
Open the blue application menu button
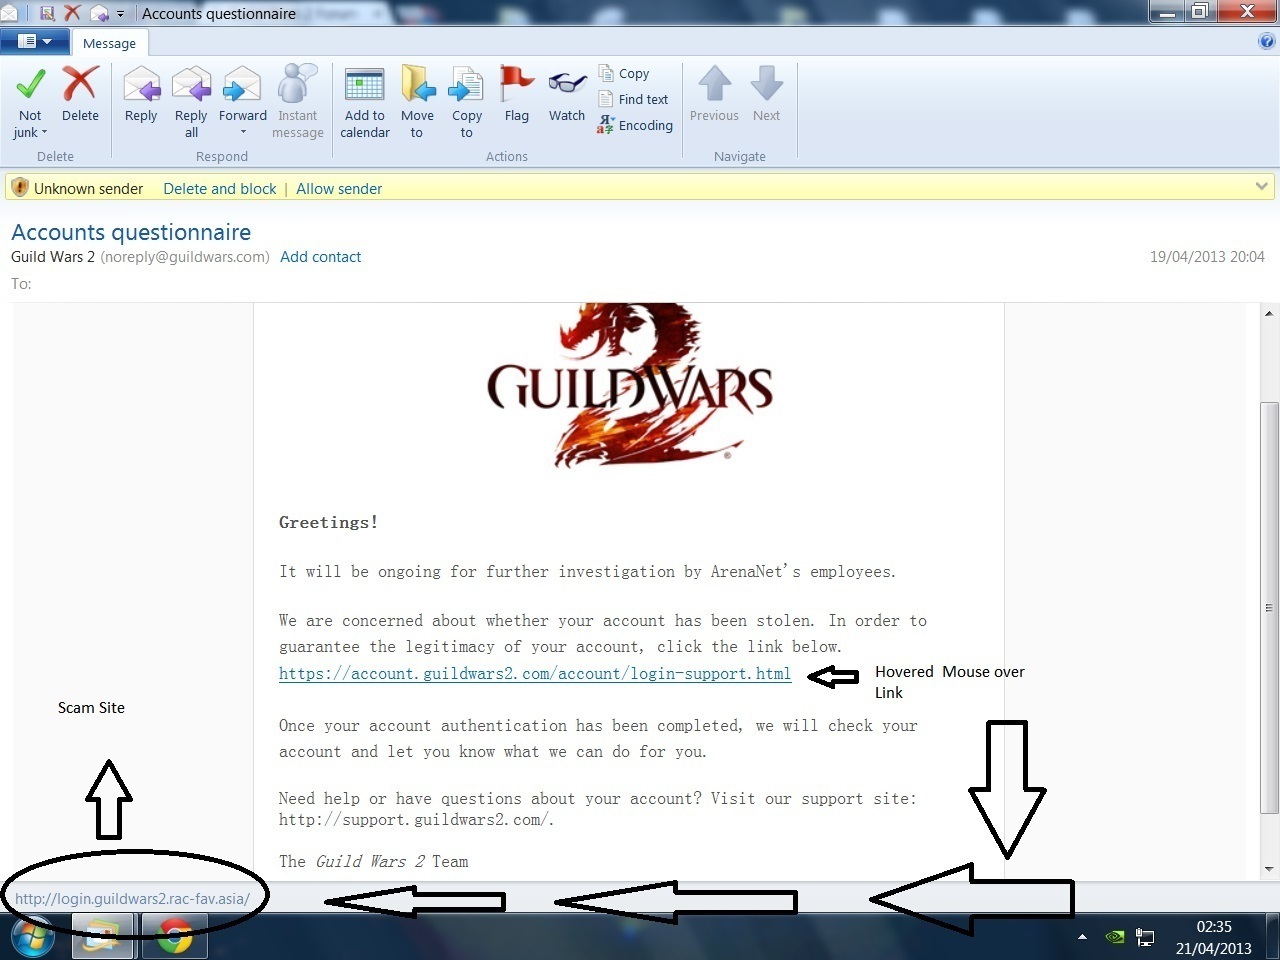pos(35,41)
